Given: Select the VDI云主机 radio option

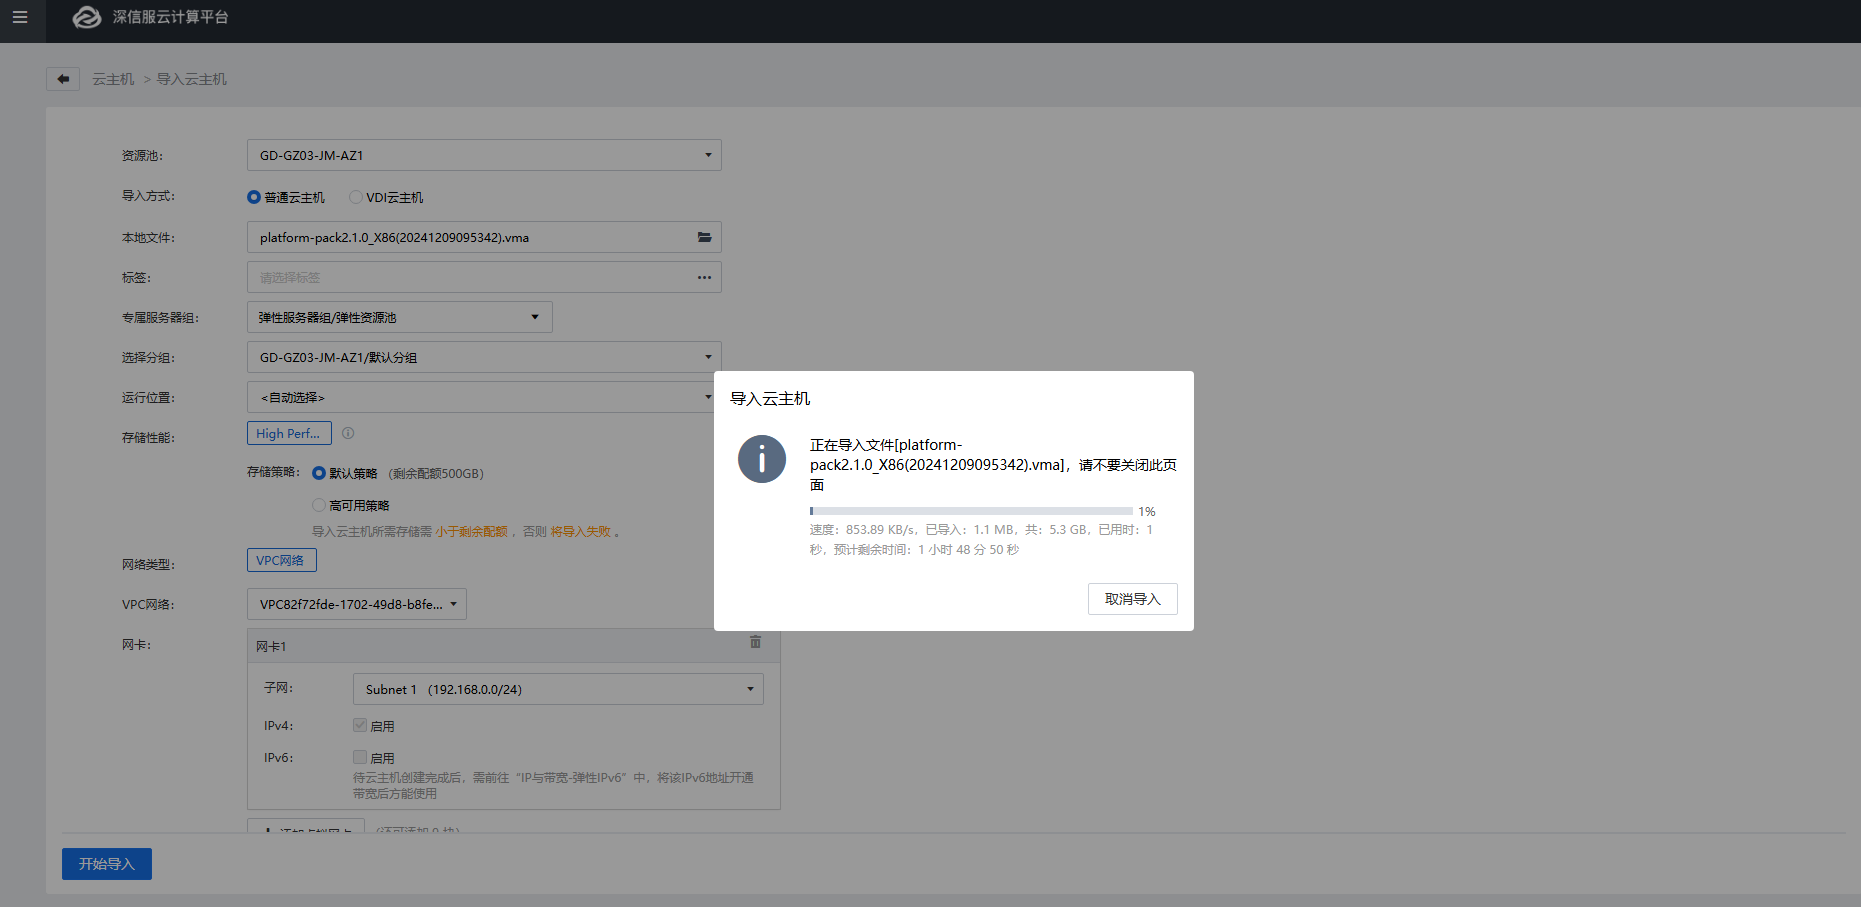Looking at the screenshot, I should pyautogui.click(x=355, y=197).
